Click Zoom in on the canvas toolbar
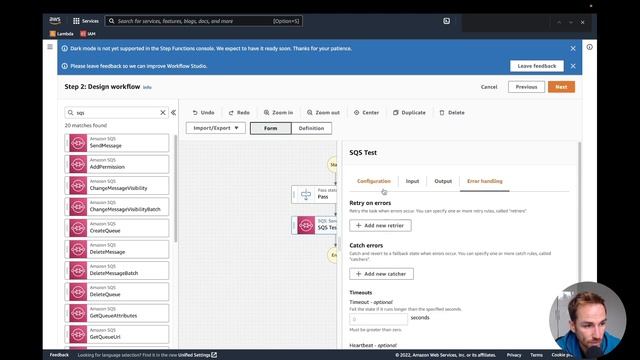Screen dimensions: 640x360 coord(278,113)
